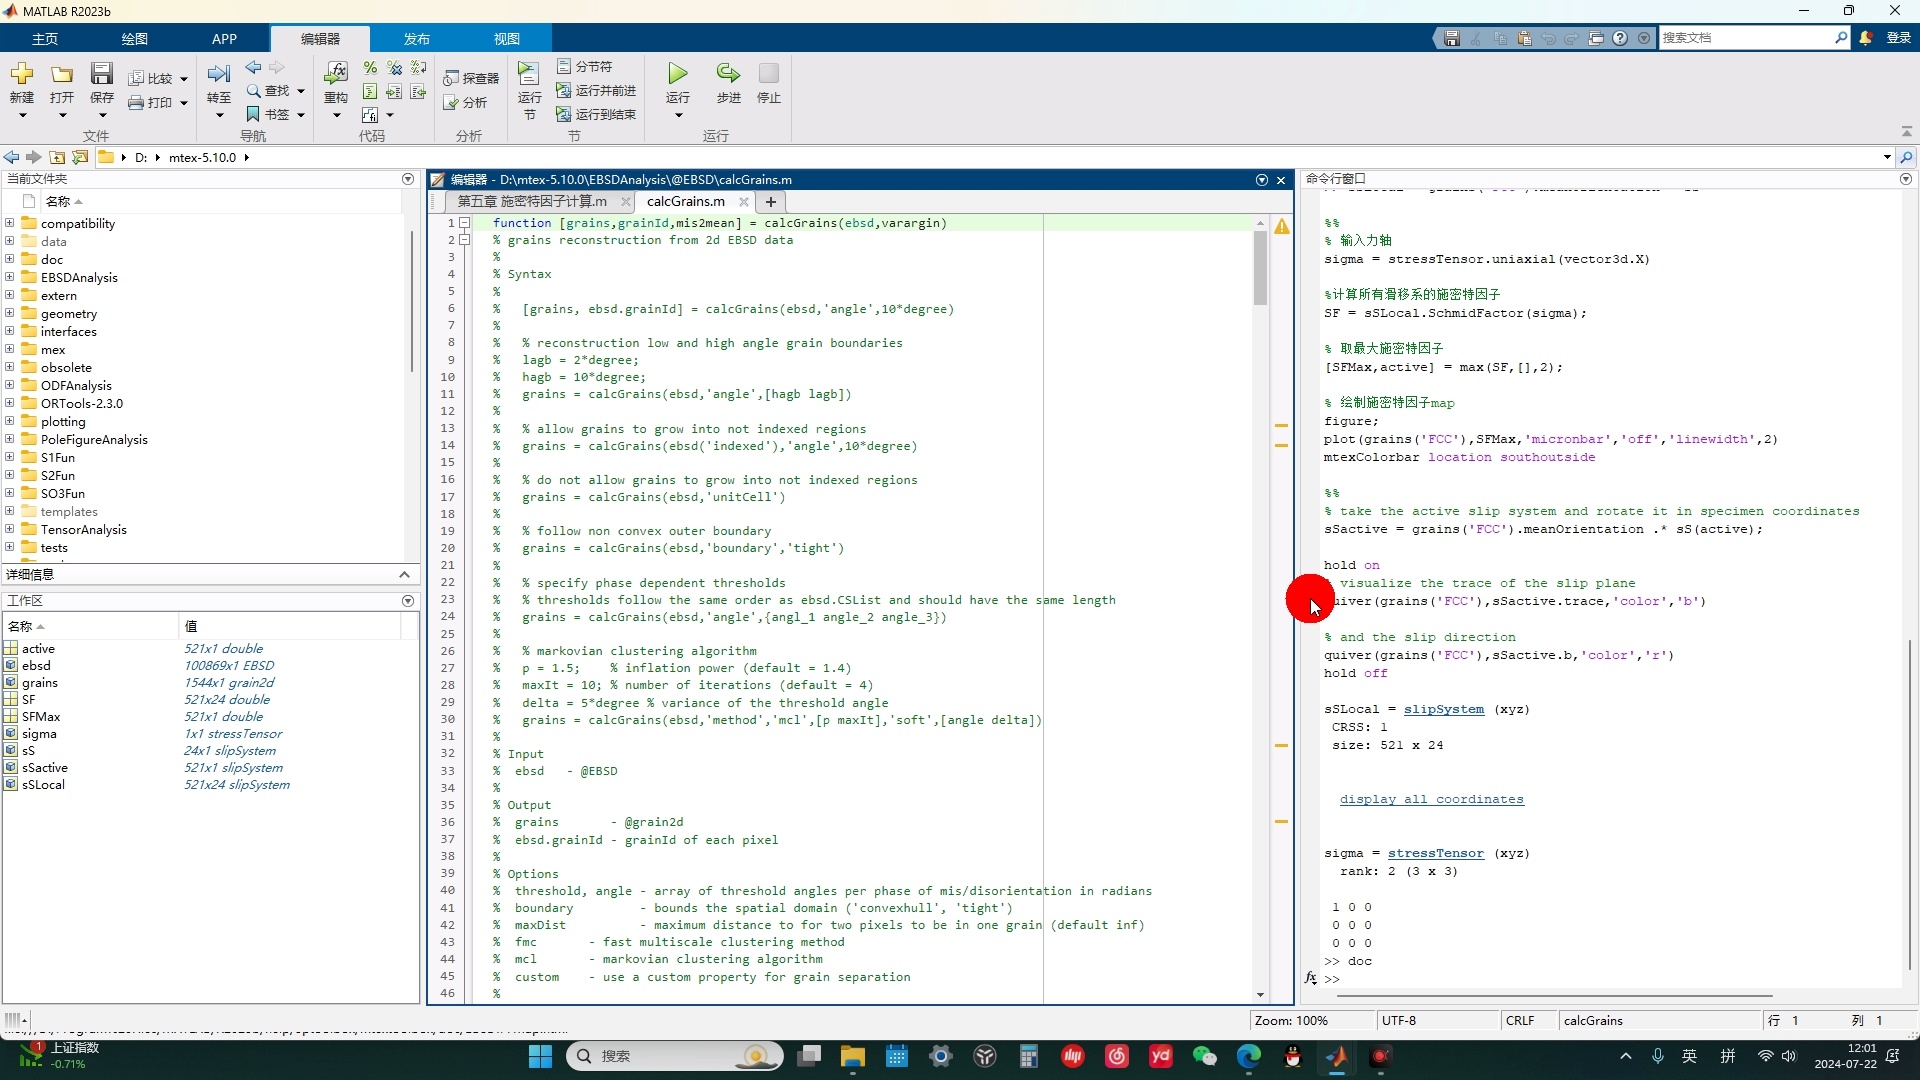Insert a section break with 分节符
Viewport: 1920px width, 1080px height.
(x=585, y=66)
